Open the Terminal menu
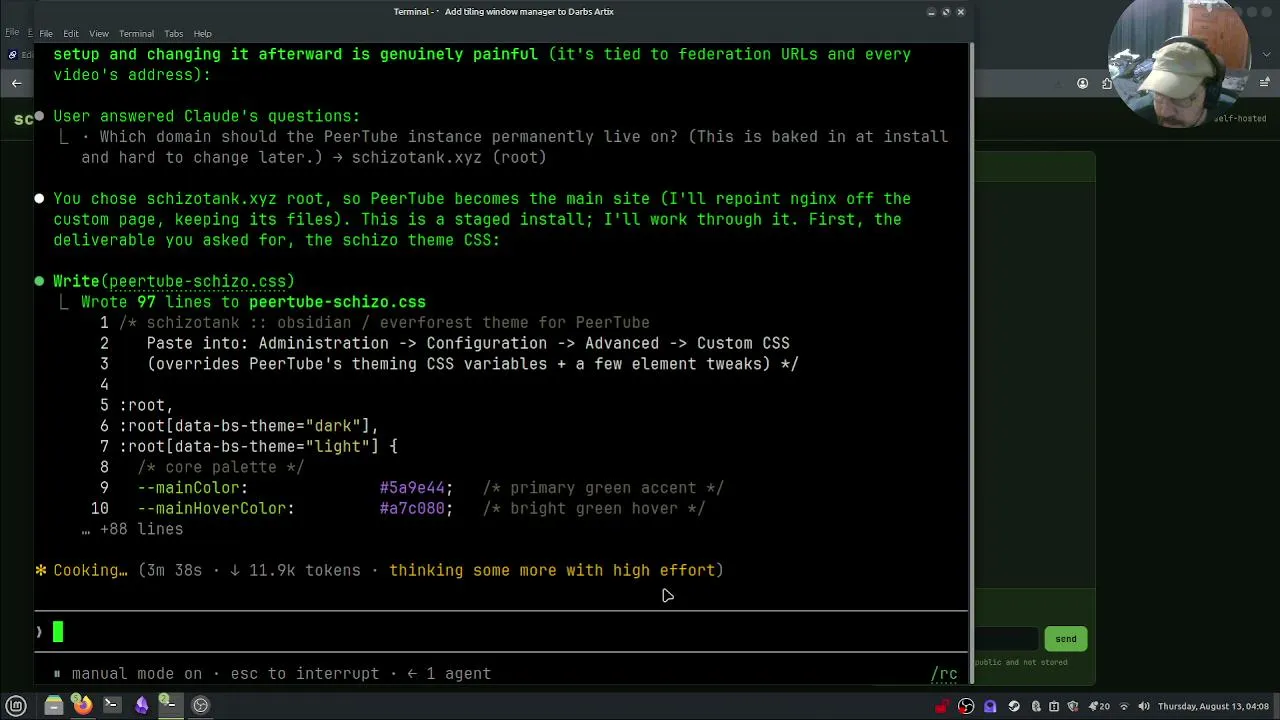This screenshot has height=720, width=1280. click(136, 33)
